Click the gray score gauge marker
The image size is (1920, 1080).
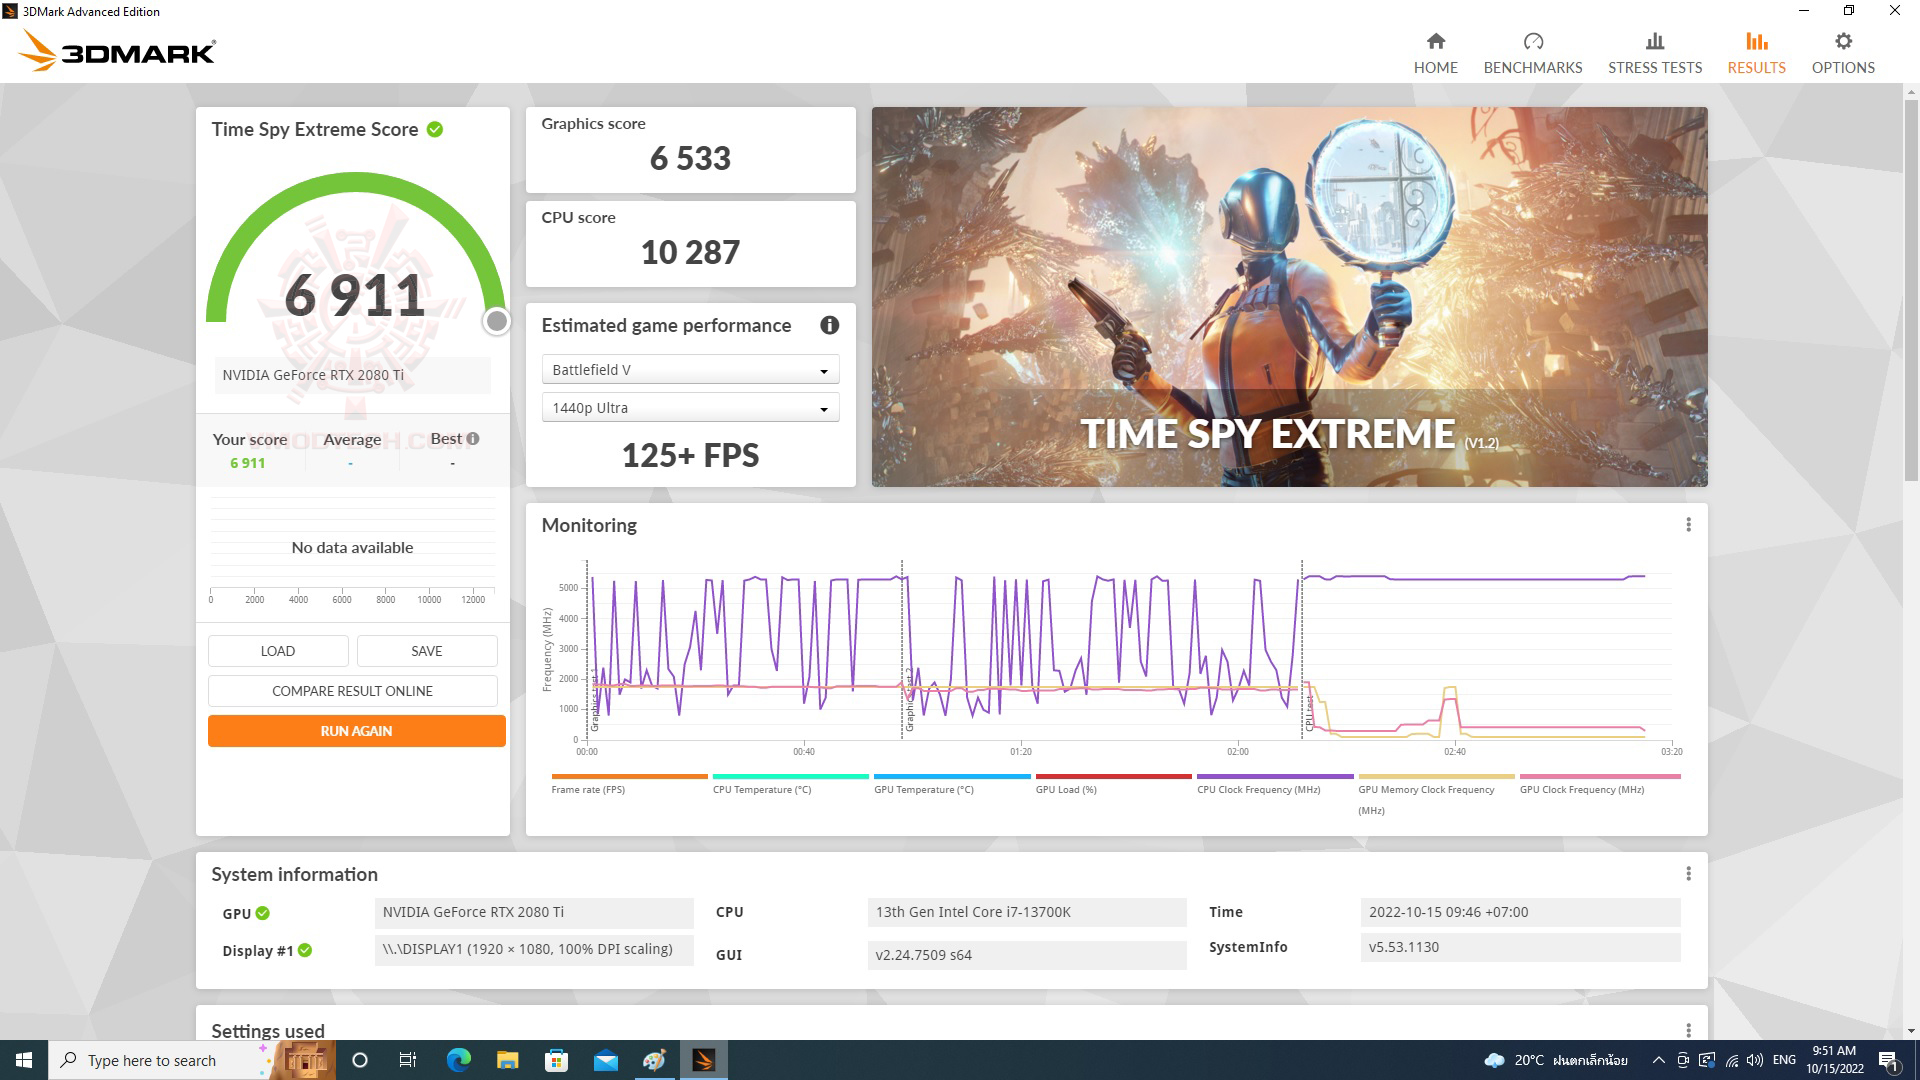point(496,321)
